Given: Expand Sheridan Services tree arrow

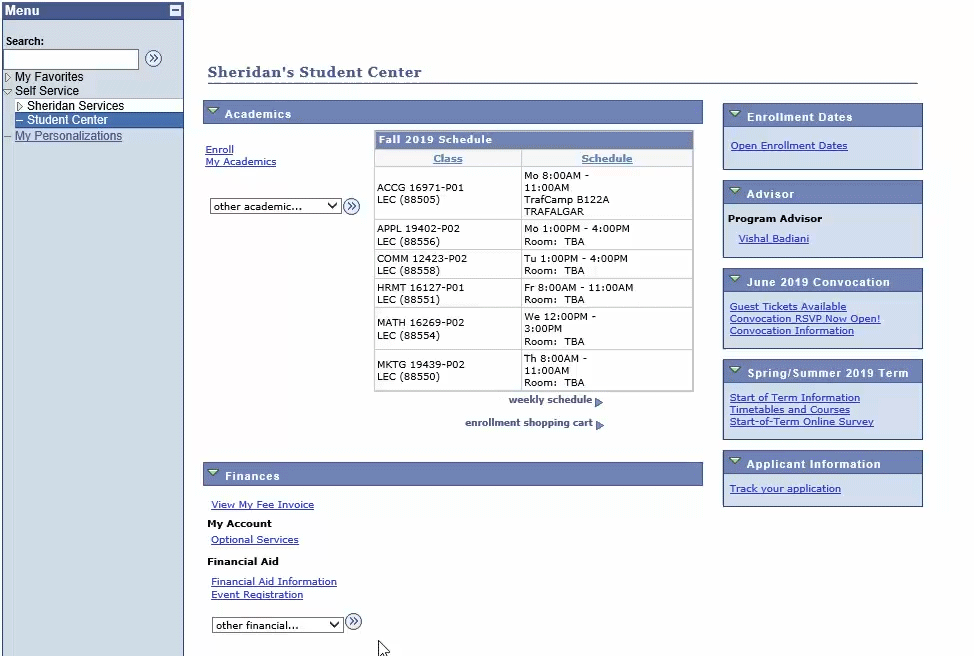Looking at the screenshot, I should [20, 106].
